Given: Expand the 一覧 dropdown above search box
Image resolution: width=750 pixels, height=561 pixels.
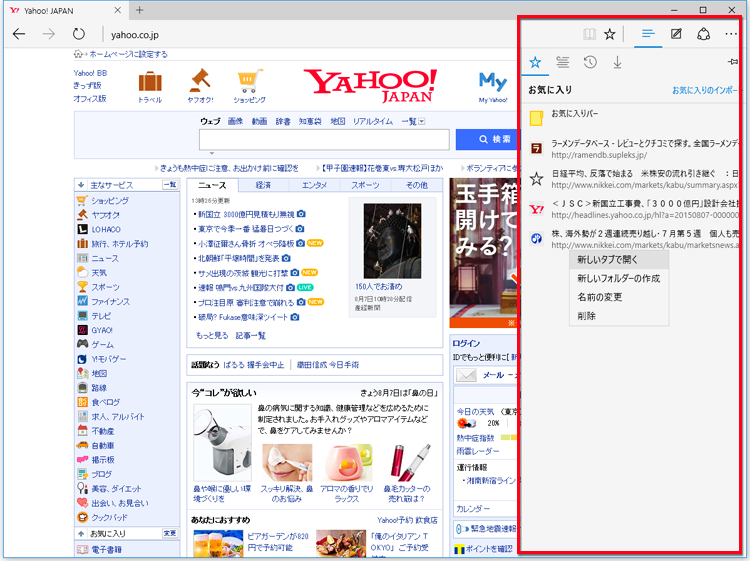Looking at the screenshot, I should coord(413,121).
